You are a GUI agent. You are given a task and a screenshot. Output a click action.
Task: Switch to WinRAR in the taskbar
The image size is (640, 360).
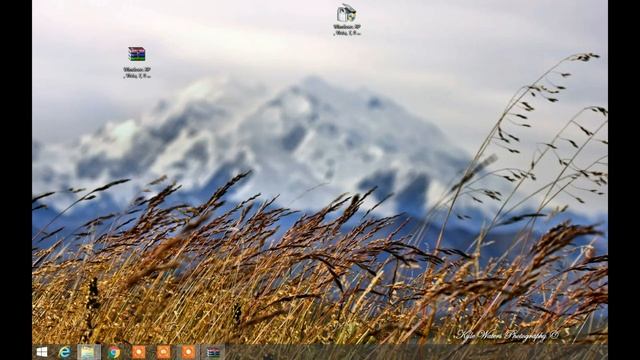[x=213, y=352]
